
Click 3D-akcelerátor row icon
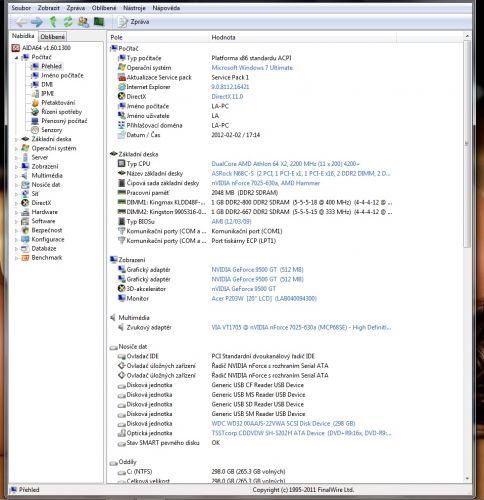click(122, 289)
